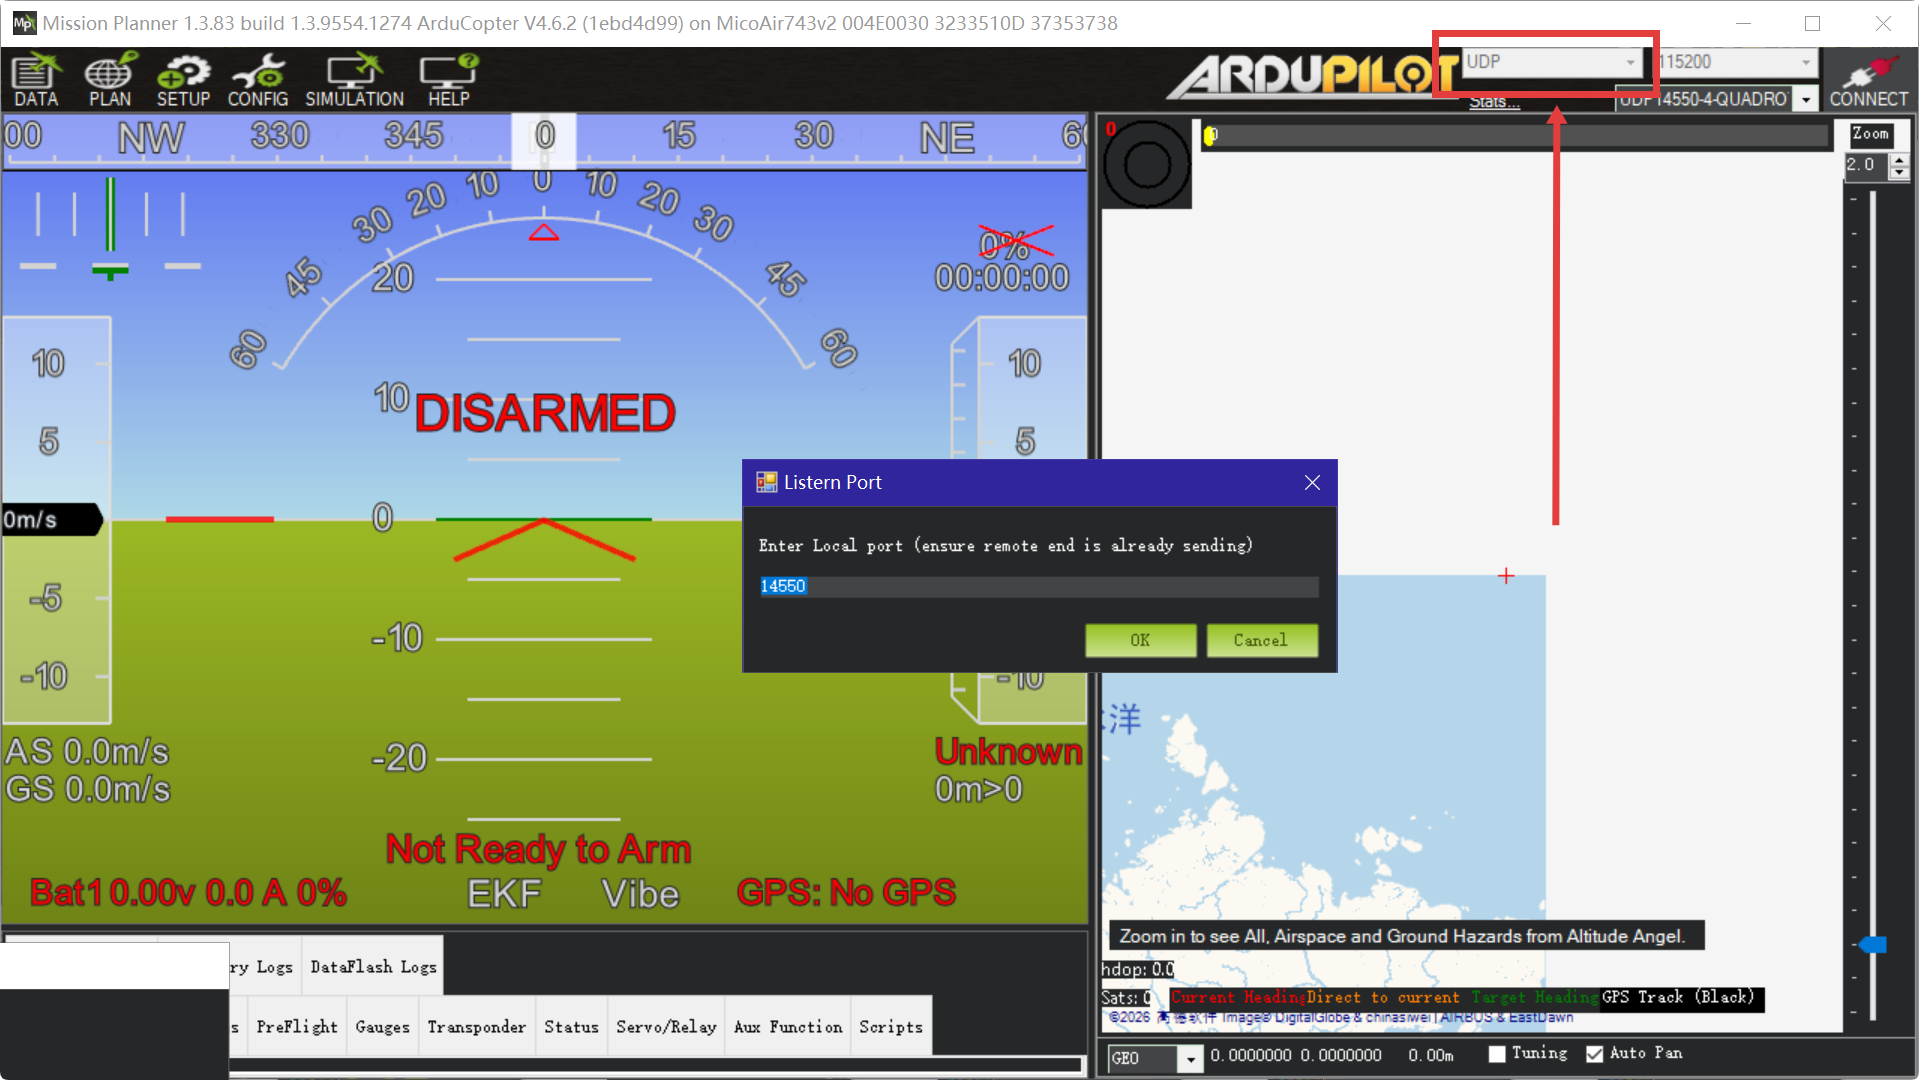This screenshot has width=1919, height=1080.
Task: Confirm port with the OK button
Action: 1140,641
